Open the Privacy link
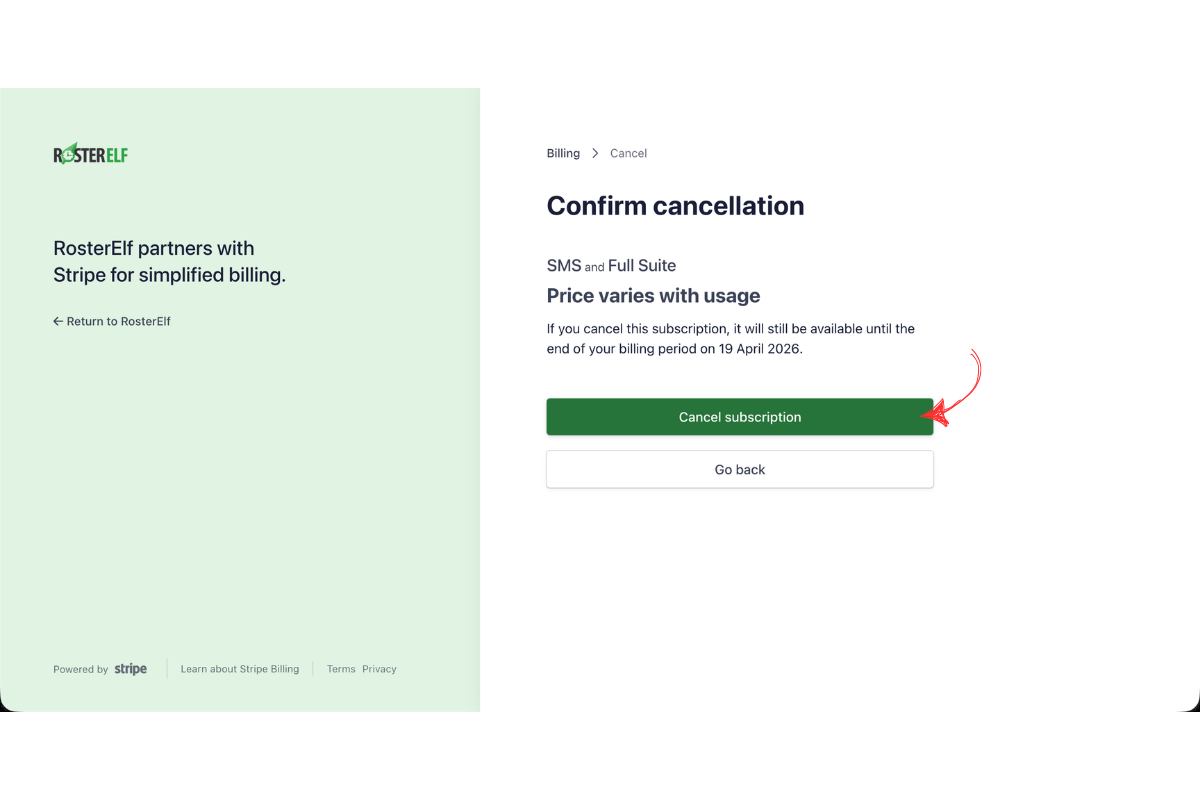Image resolution: width=1200 pixels, height=800 pixels. point(379,668)
